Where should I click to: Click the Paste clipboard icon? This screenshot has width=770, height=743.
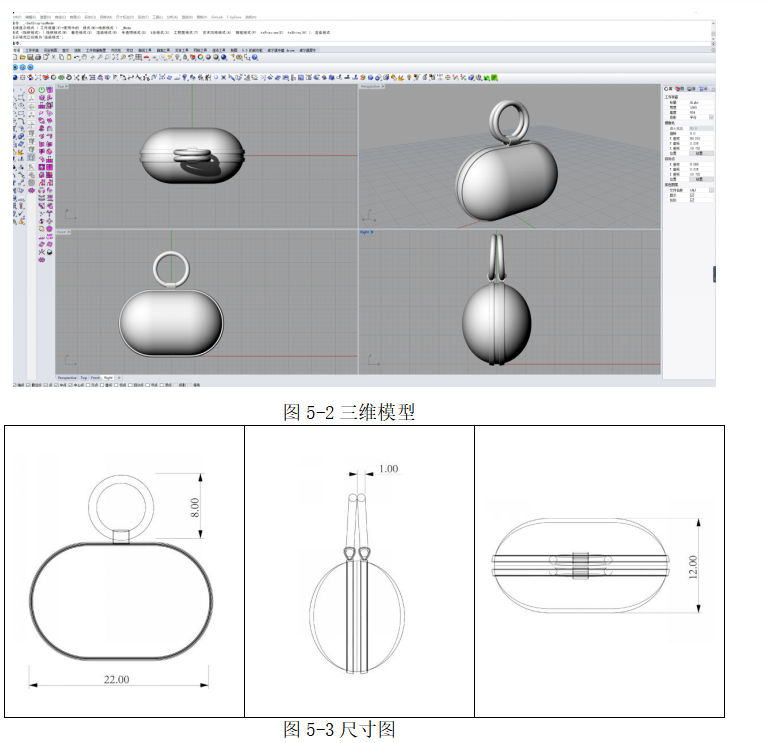pos(69,57)
